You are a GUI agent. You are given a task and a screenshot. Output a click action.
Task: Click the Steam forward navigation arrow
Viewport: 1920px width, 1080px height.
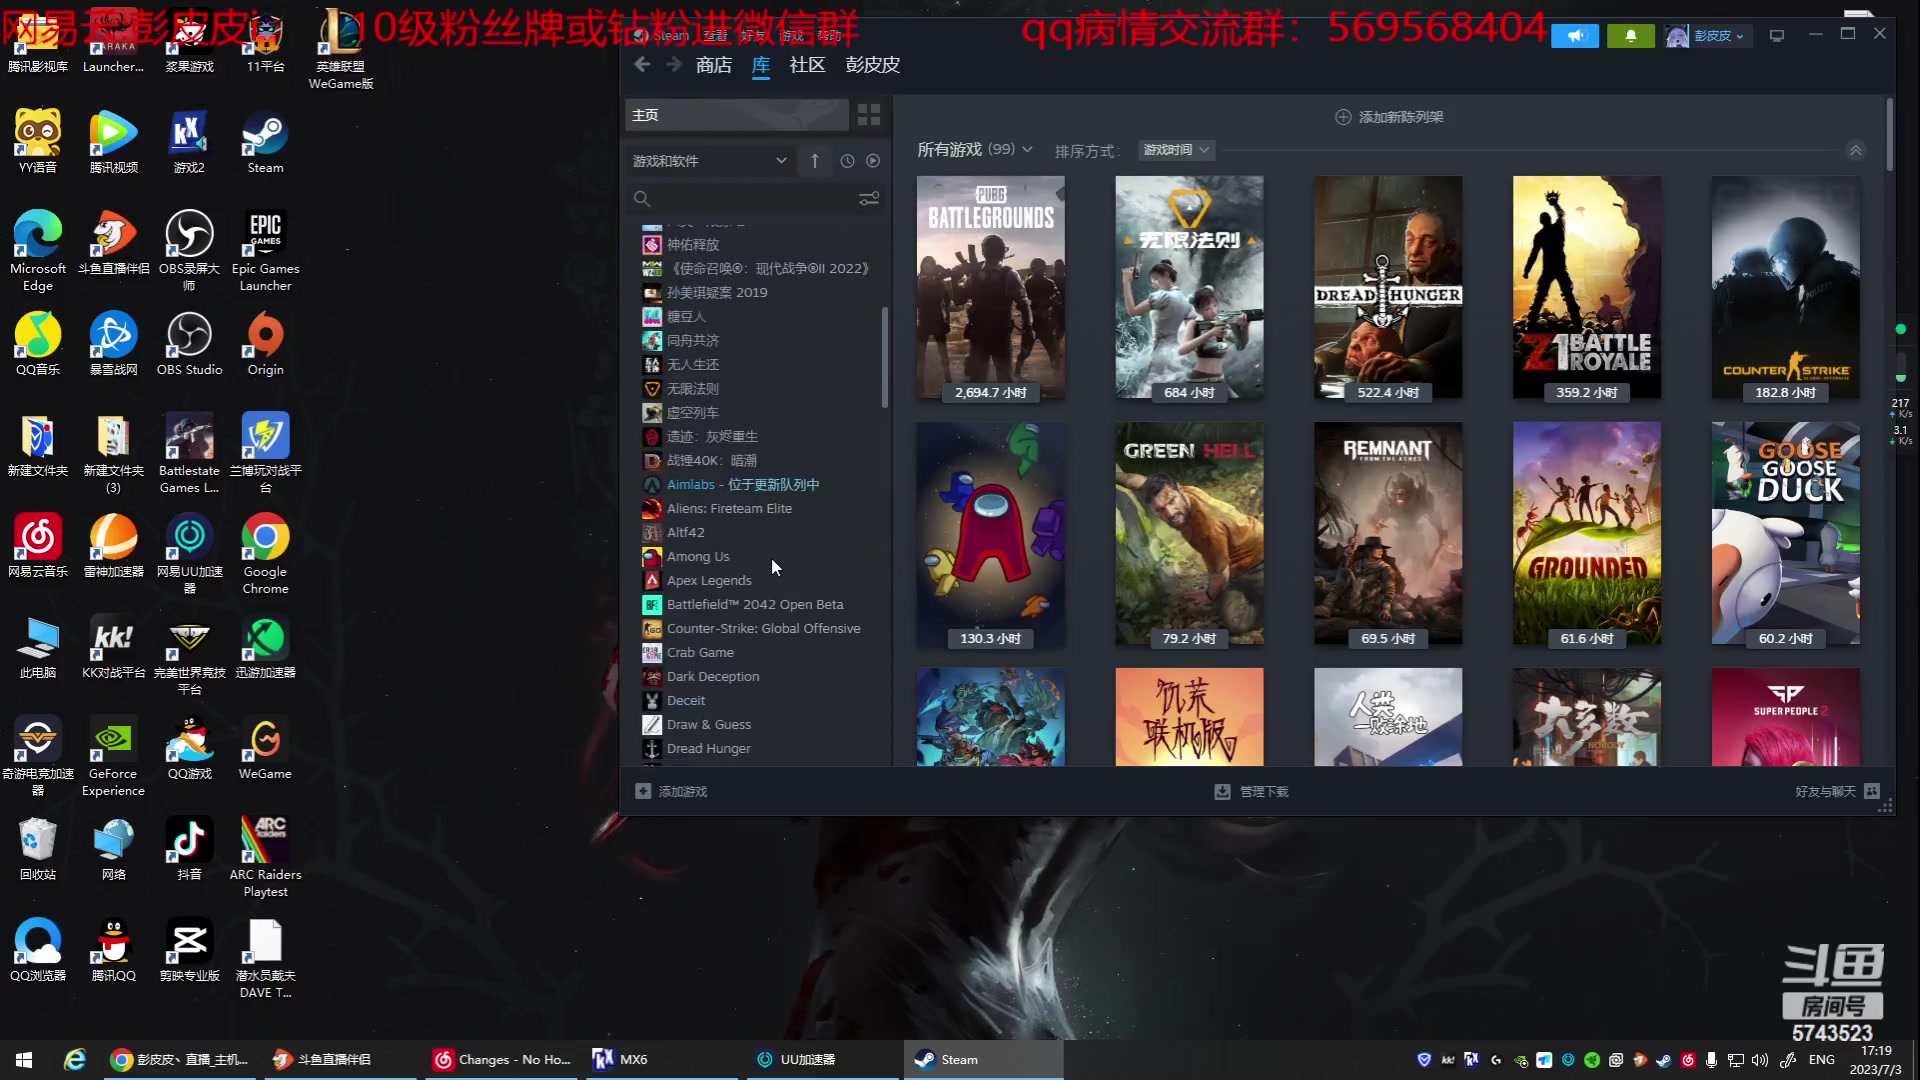[x=674, y=65]
